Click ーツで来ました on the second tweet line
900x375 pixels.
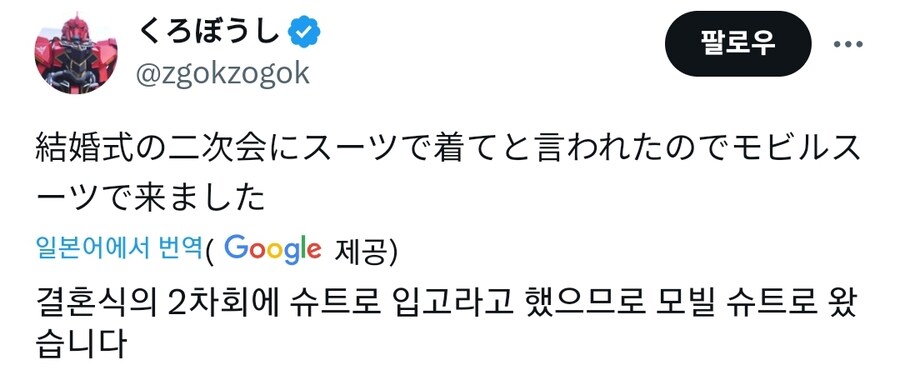coord(150,199)
